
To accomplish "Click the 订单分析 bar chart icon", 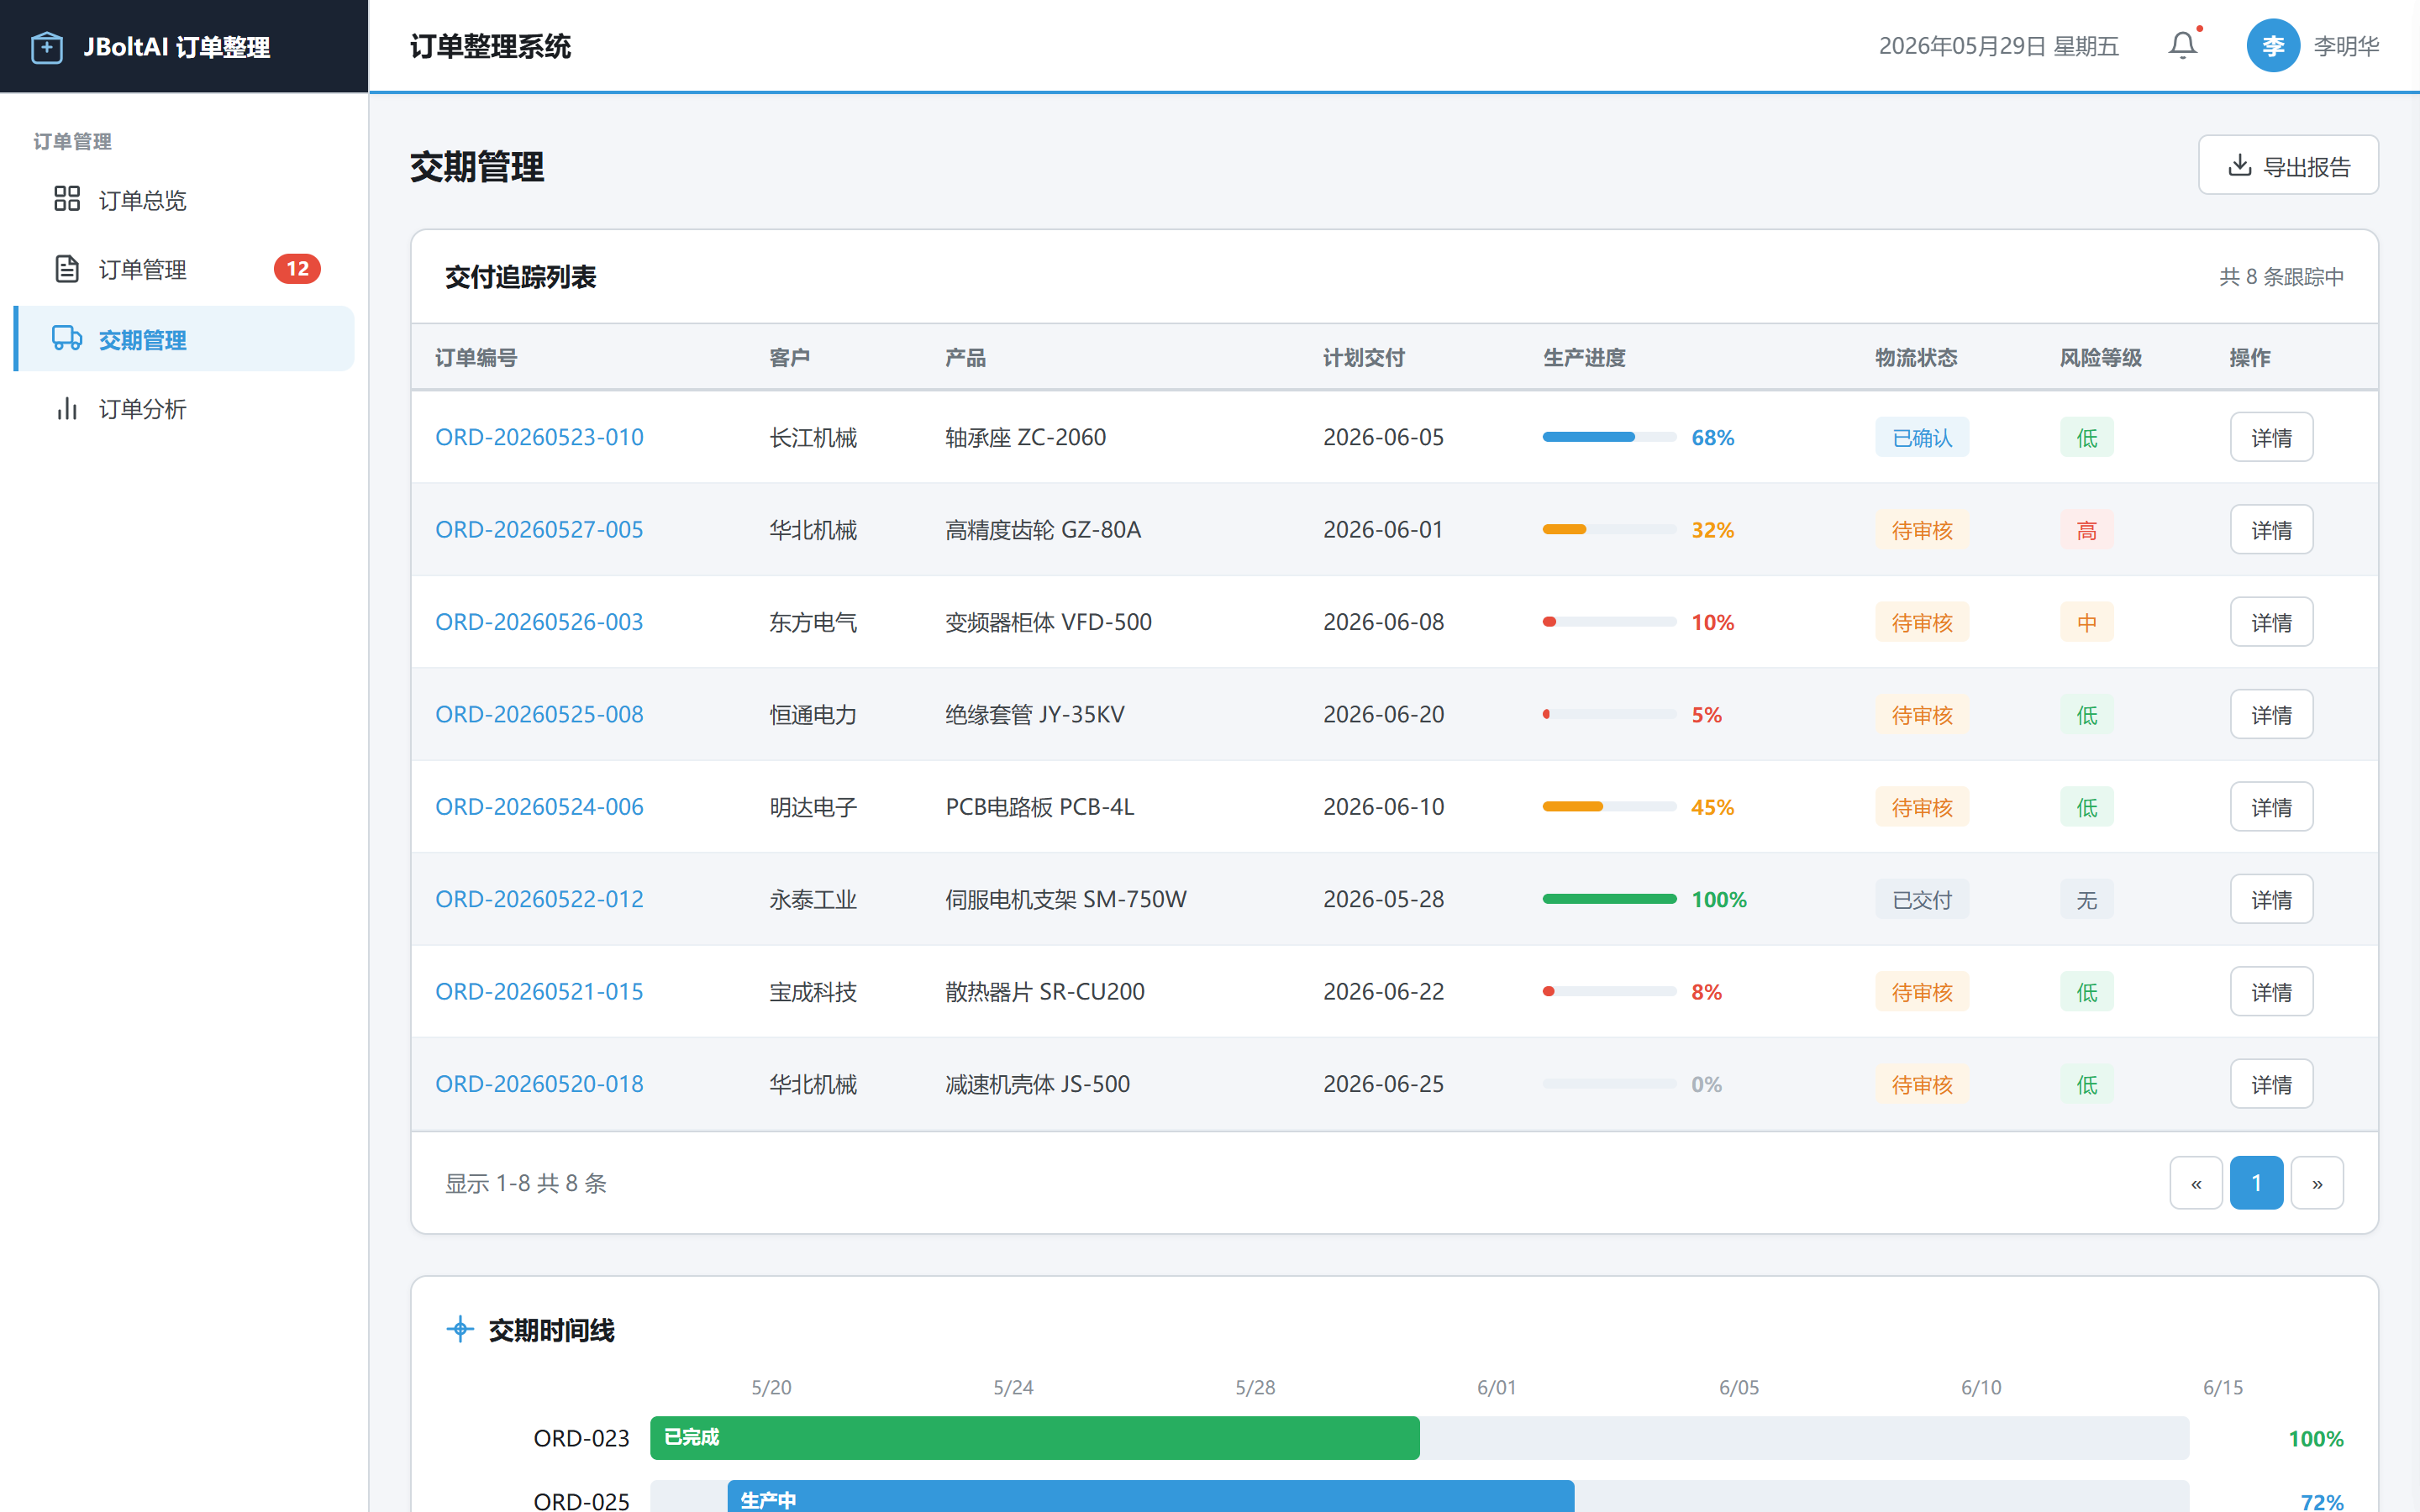I will 67,408.
